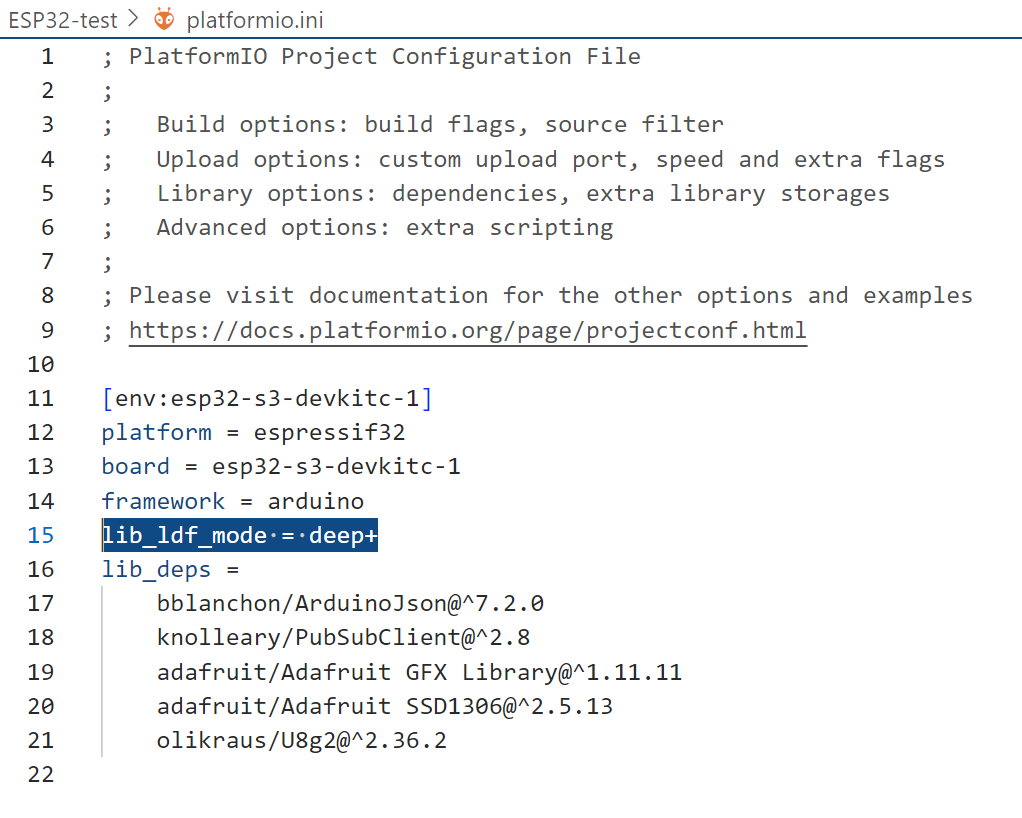Click the Adafruit GFX Library dependency line
Image resolution: width=1022 pixels, height=818 pixels.
tap(419, 672)
